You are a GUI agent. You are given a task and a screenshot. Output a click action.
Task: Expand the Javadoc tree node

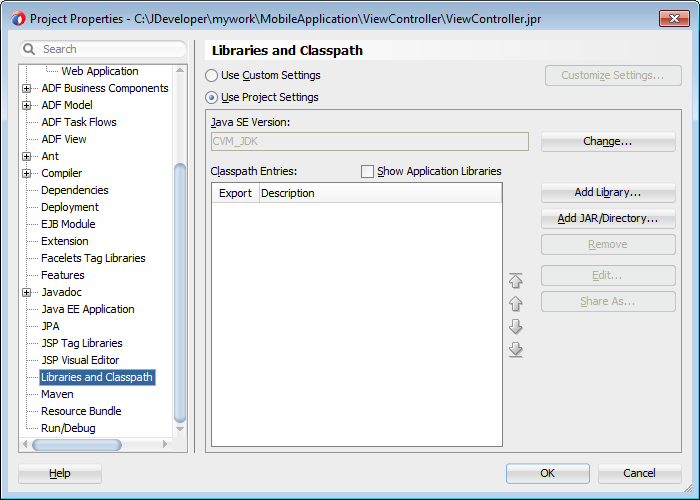[x=27, y=292]
